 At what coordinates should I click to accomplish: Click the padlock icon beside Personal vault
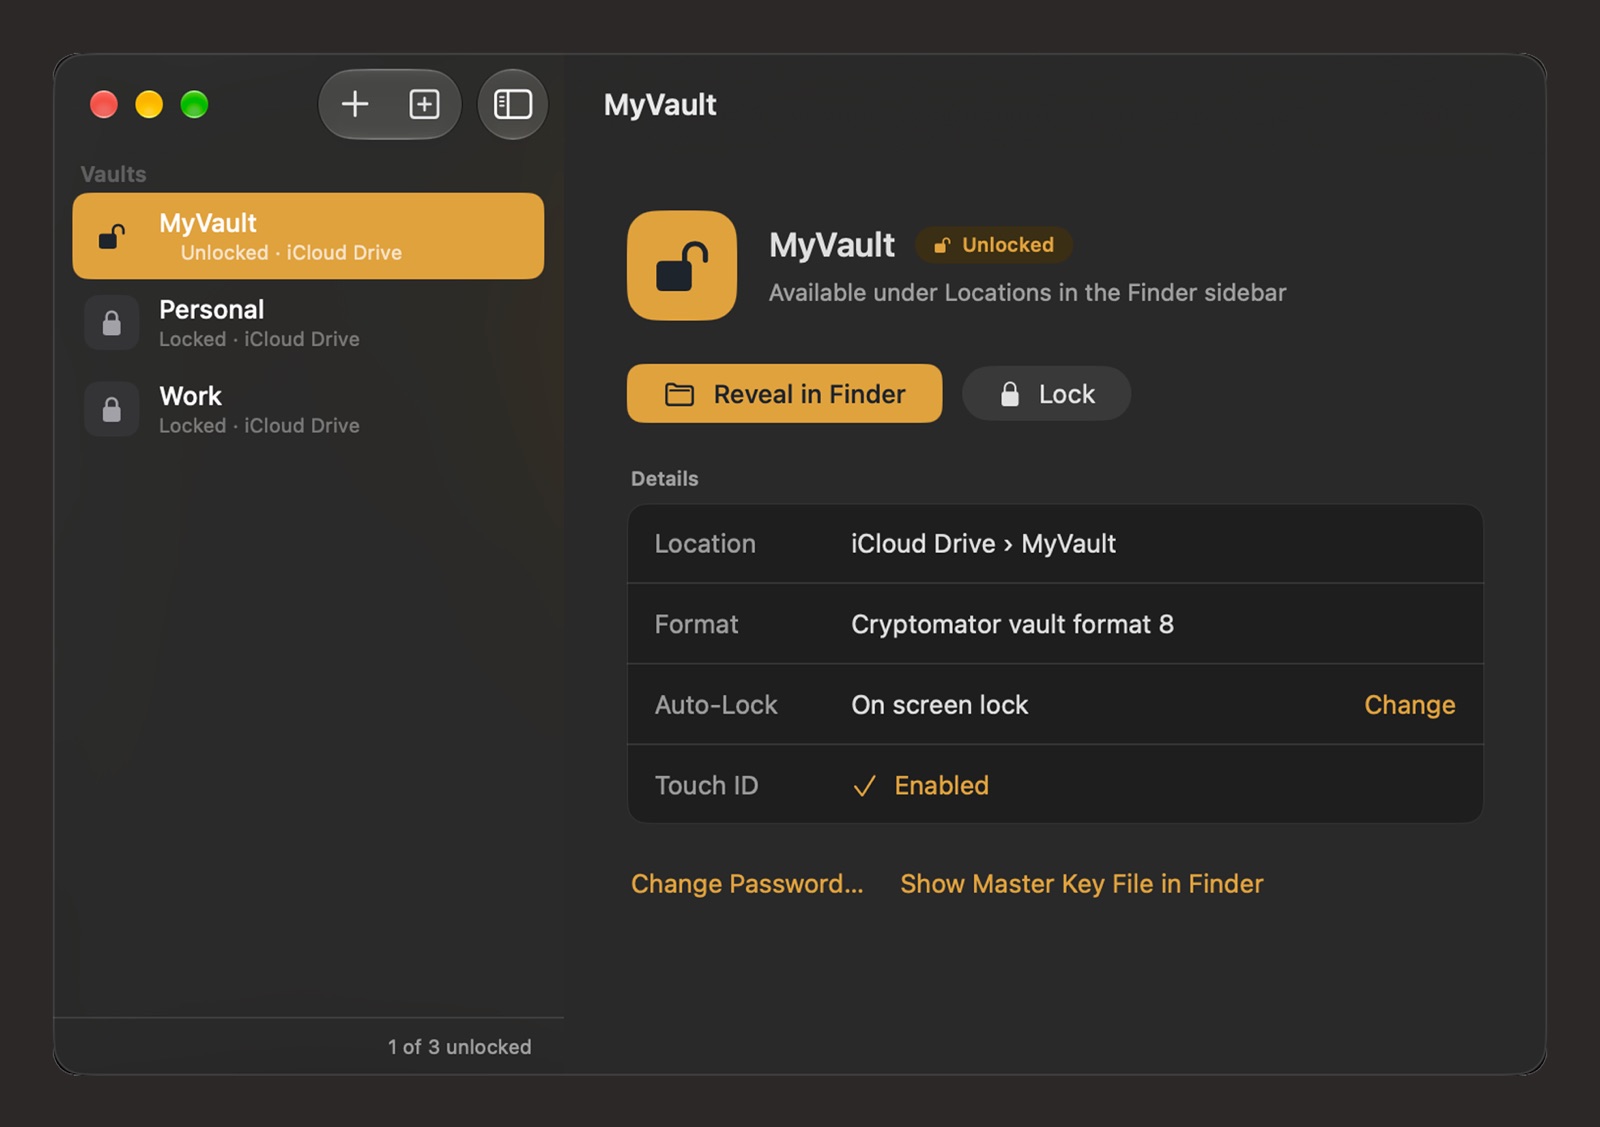(x=112, y=323)
